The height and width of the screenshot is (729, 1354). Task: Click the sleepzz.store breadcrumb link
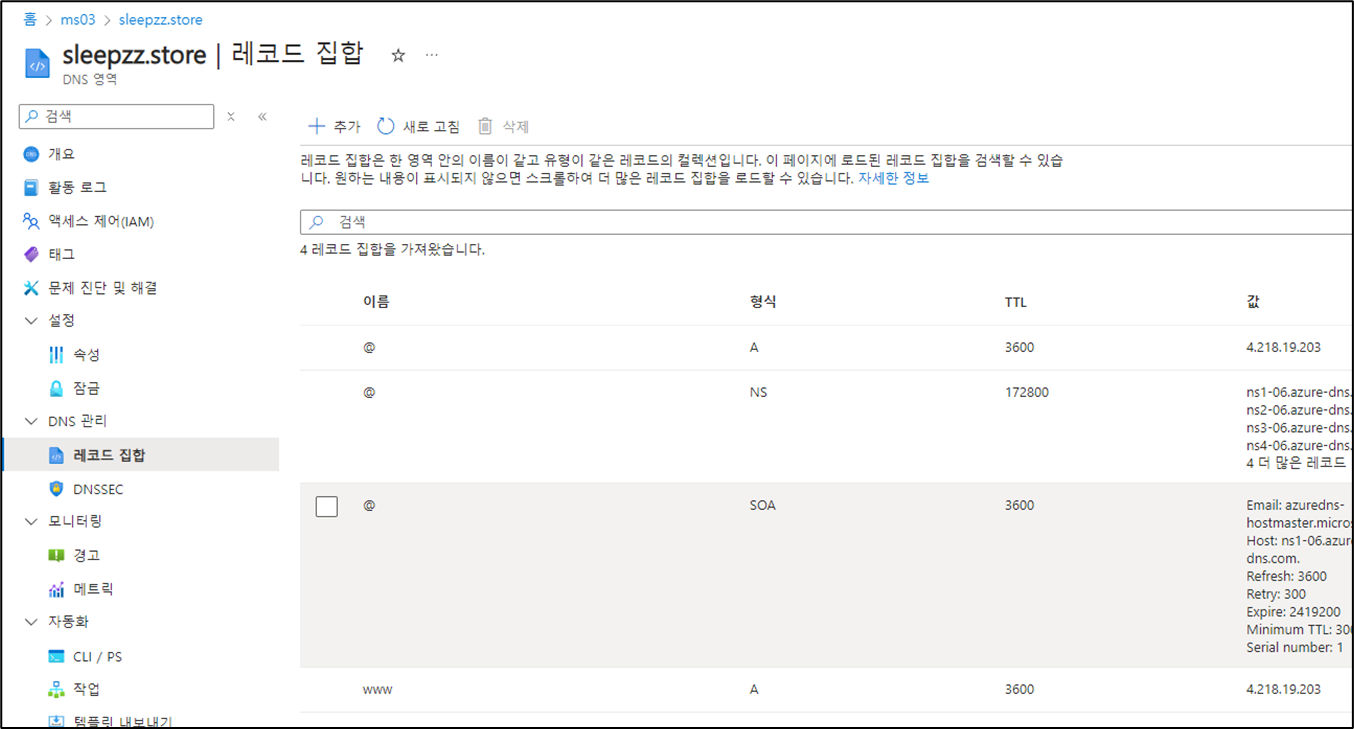[160, 20]
